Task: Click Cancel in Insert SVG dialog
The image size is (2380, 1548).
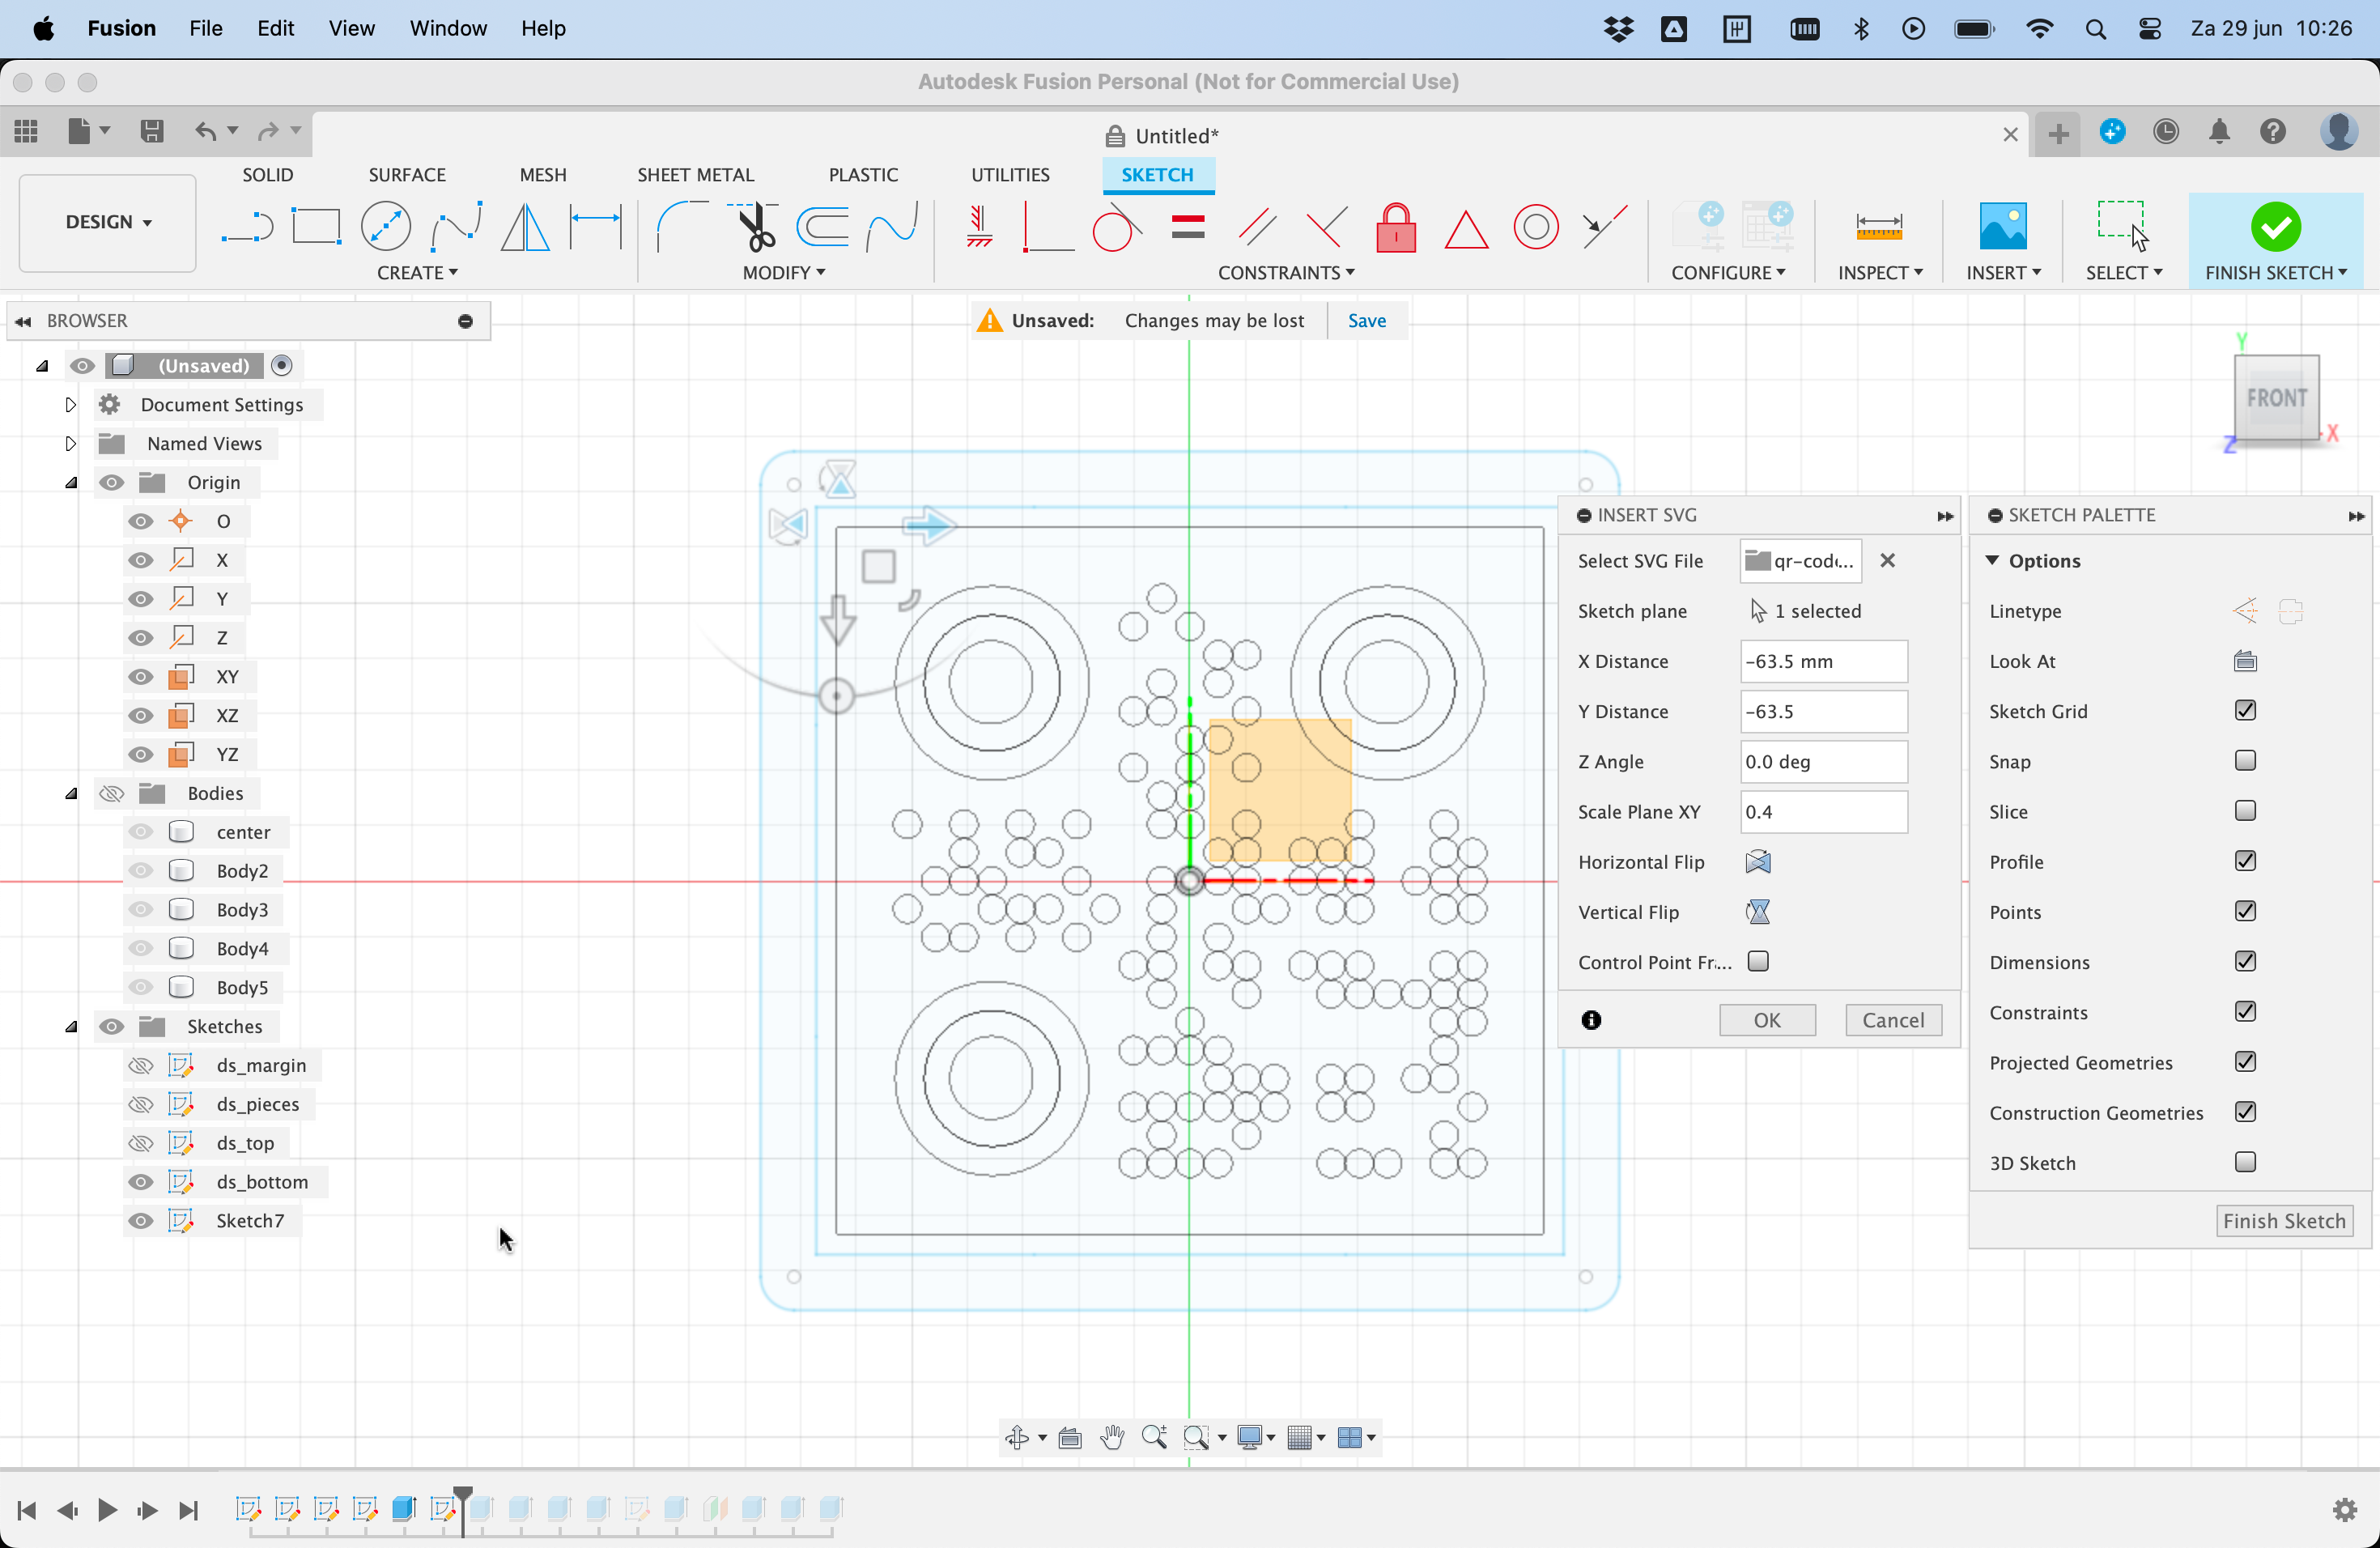Action: 1893,1020
